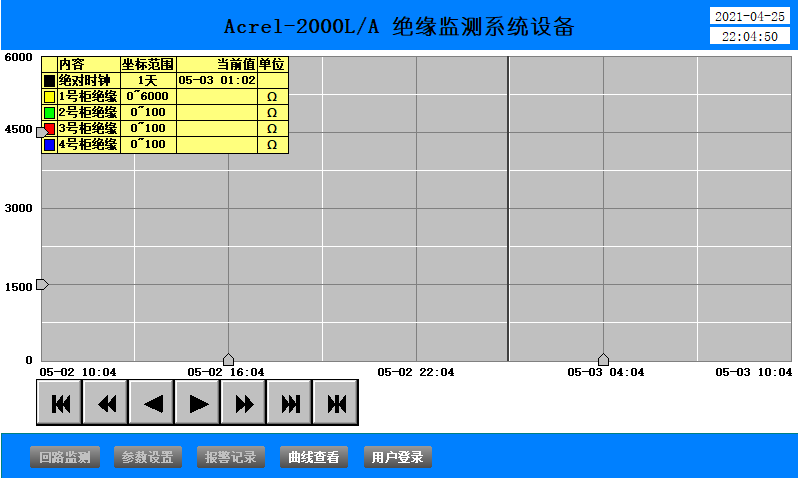This screenshot has height=478, width=798.
Task: Click the 05-03 10:04 time axis label
Action: click(x=754, y=372)
